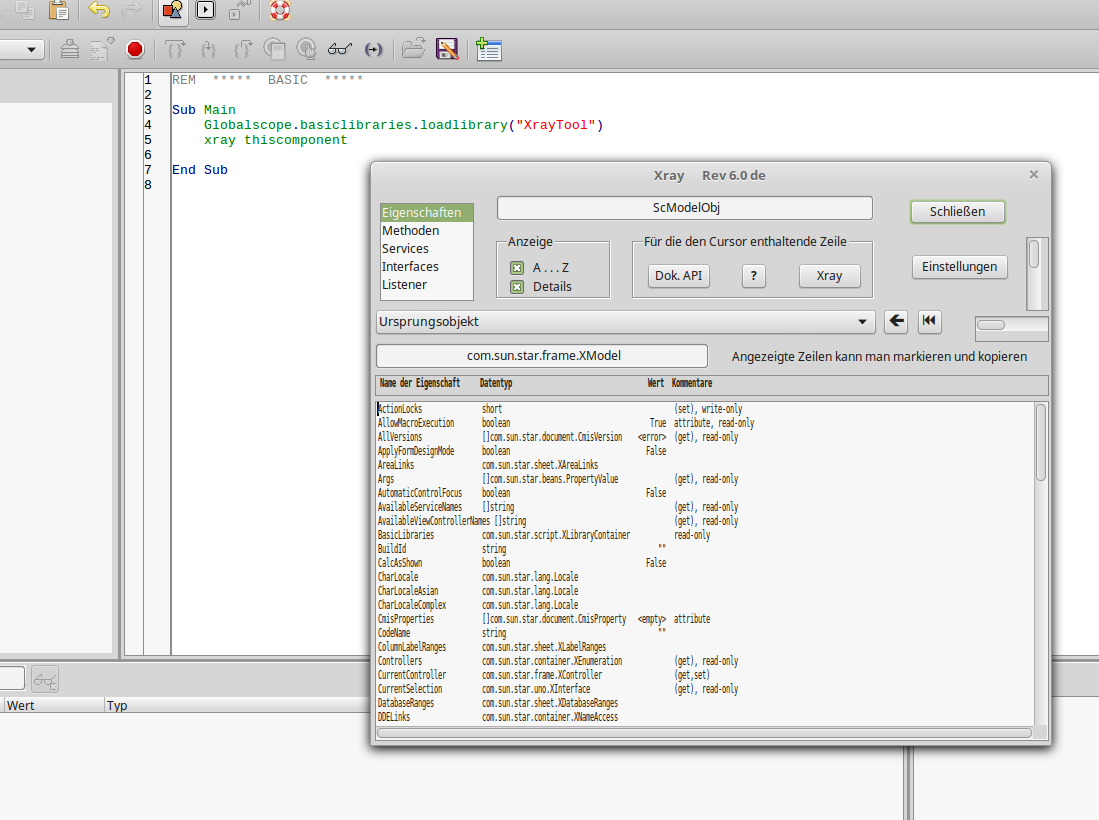Click the Sub Main code line
1099x820 pixels.
tap(204, 110)
